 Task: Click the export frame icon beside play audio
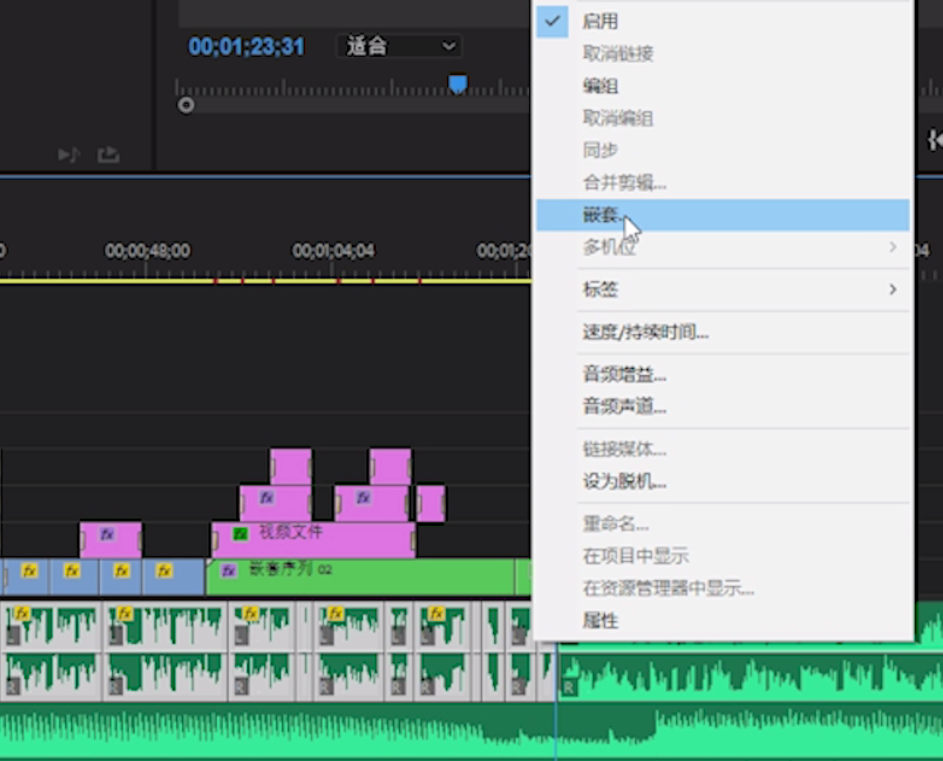click(108, 155)
